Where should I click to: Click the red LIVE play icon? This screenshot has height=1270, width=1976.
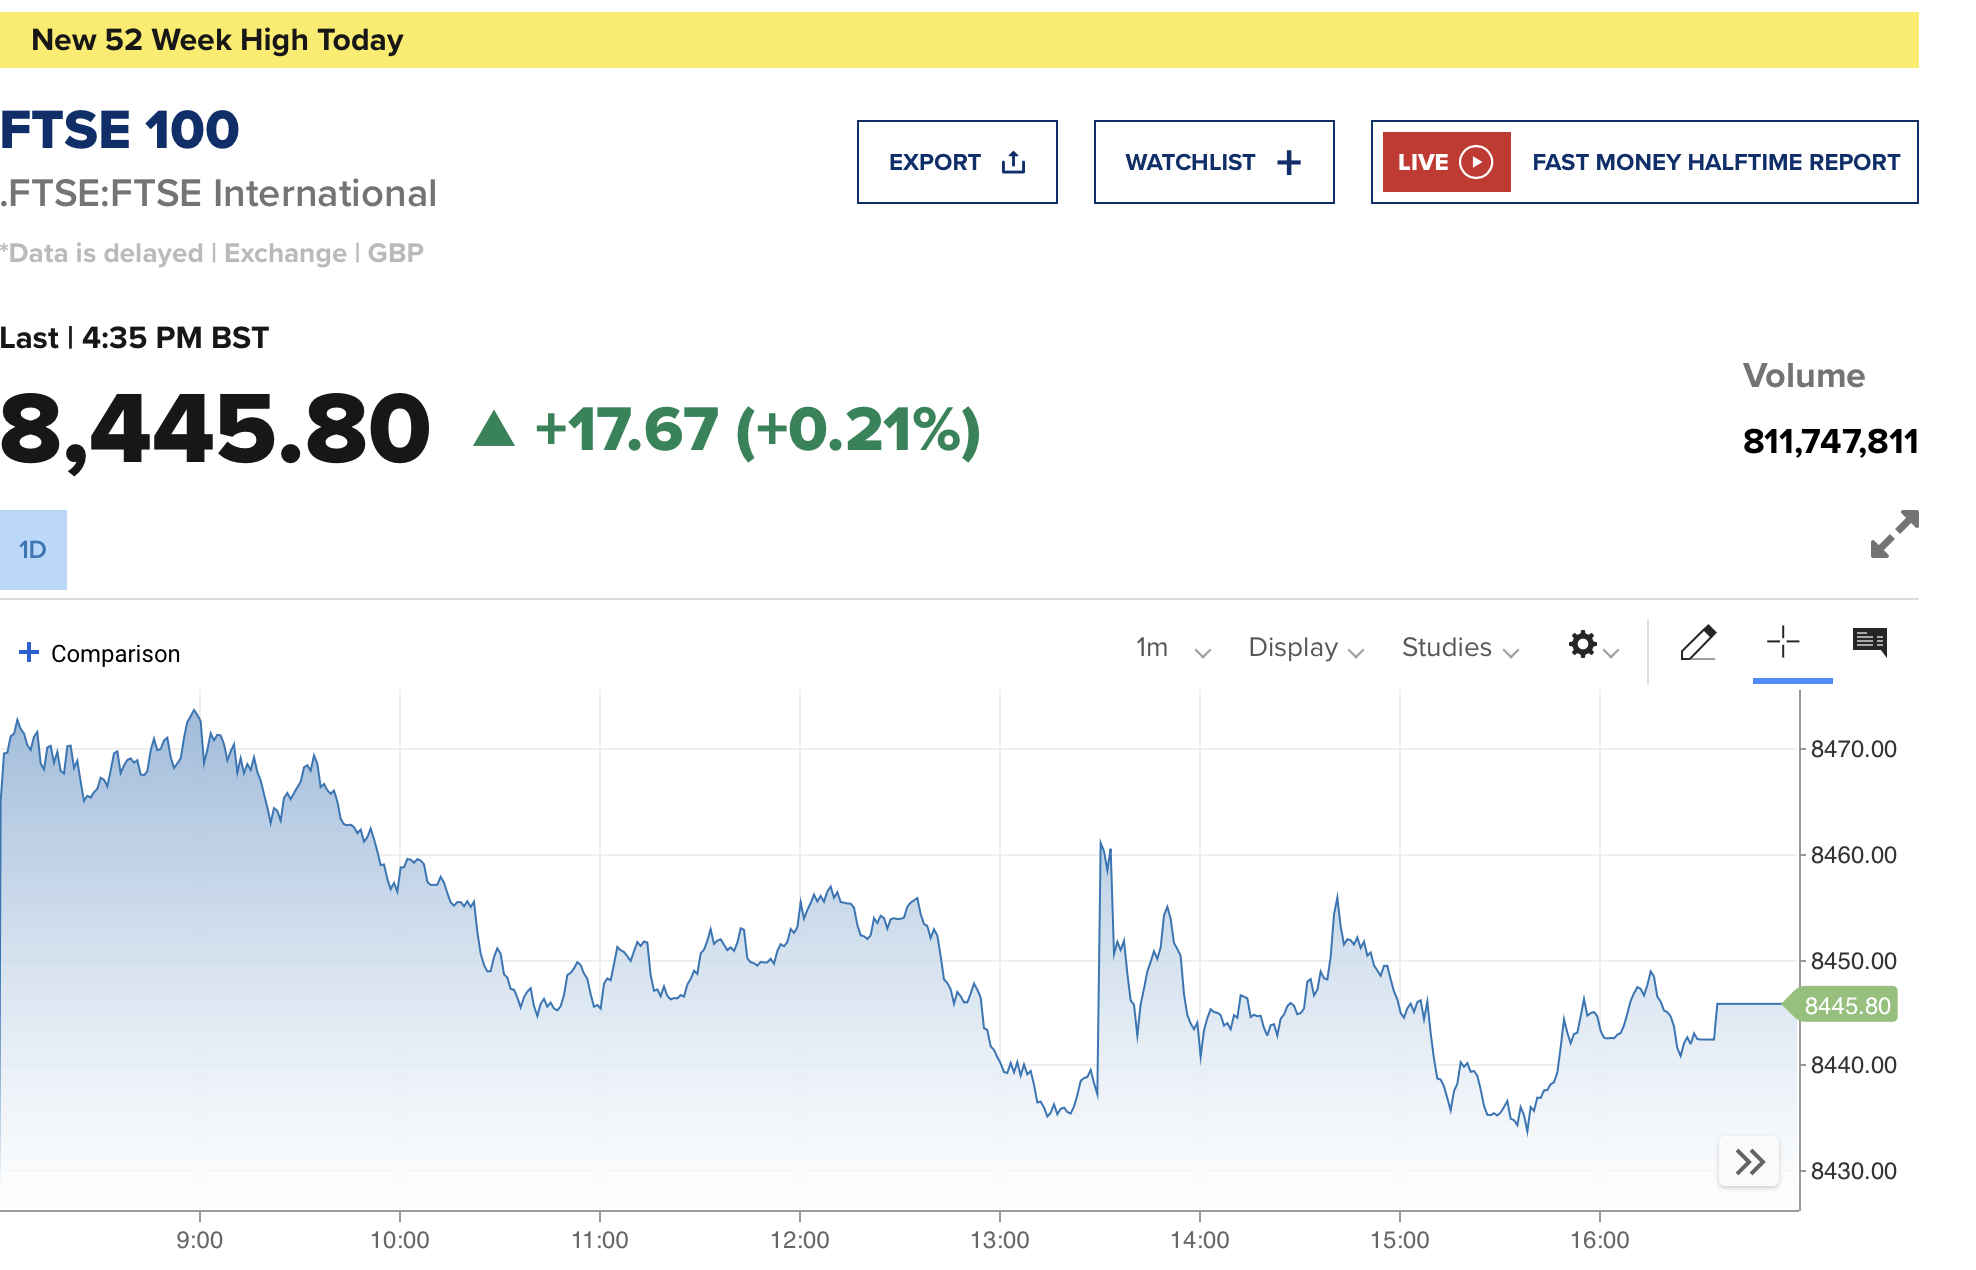pos(1476,162)
